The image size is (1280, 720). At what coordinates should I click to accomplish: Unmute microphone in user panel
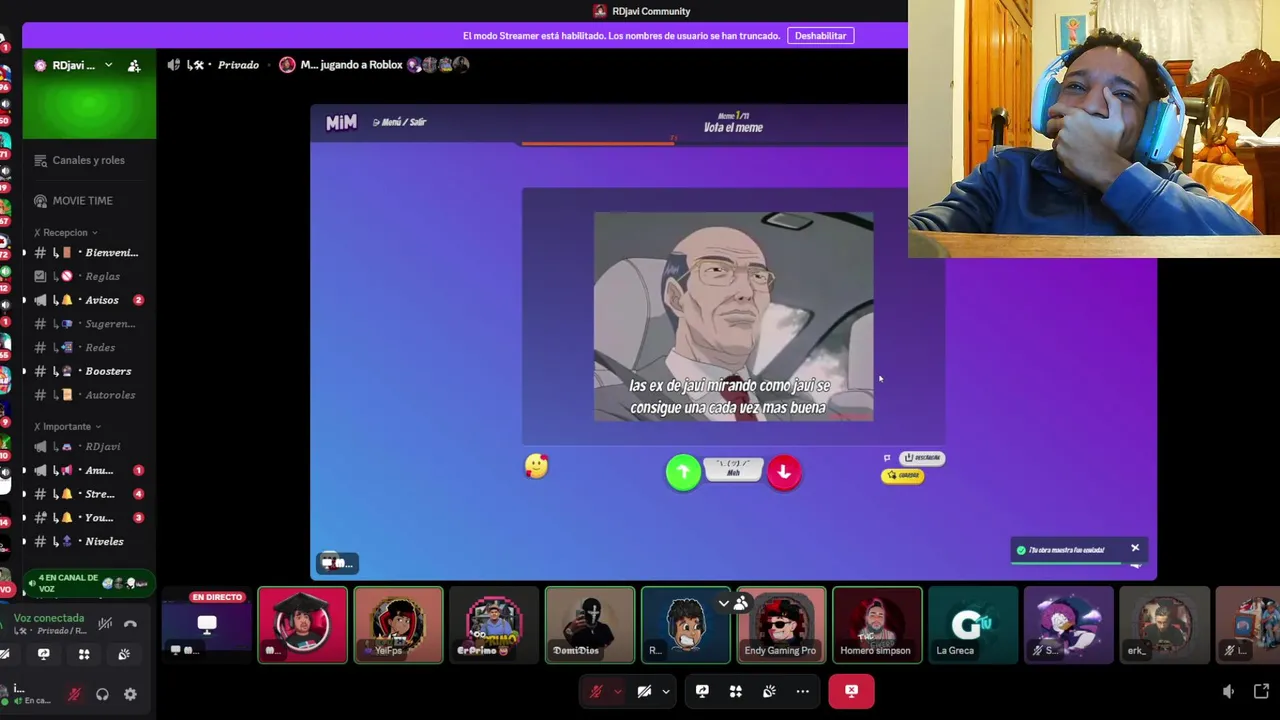pos(74,694)
